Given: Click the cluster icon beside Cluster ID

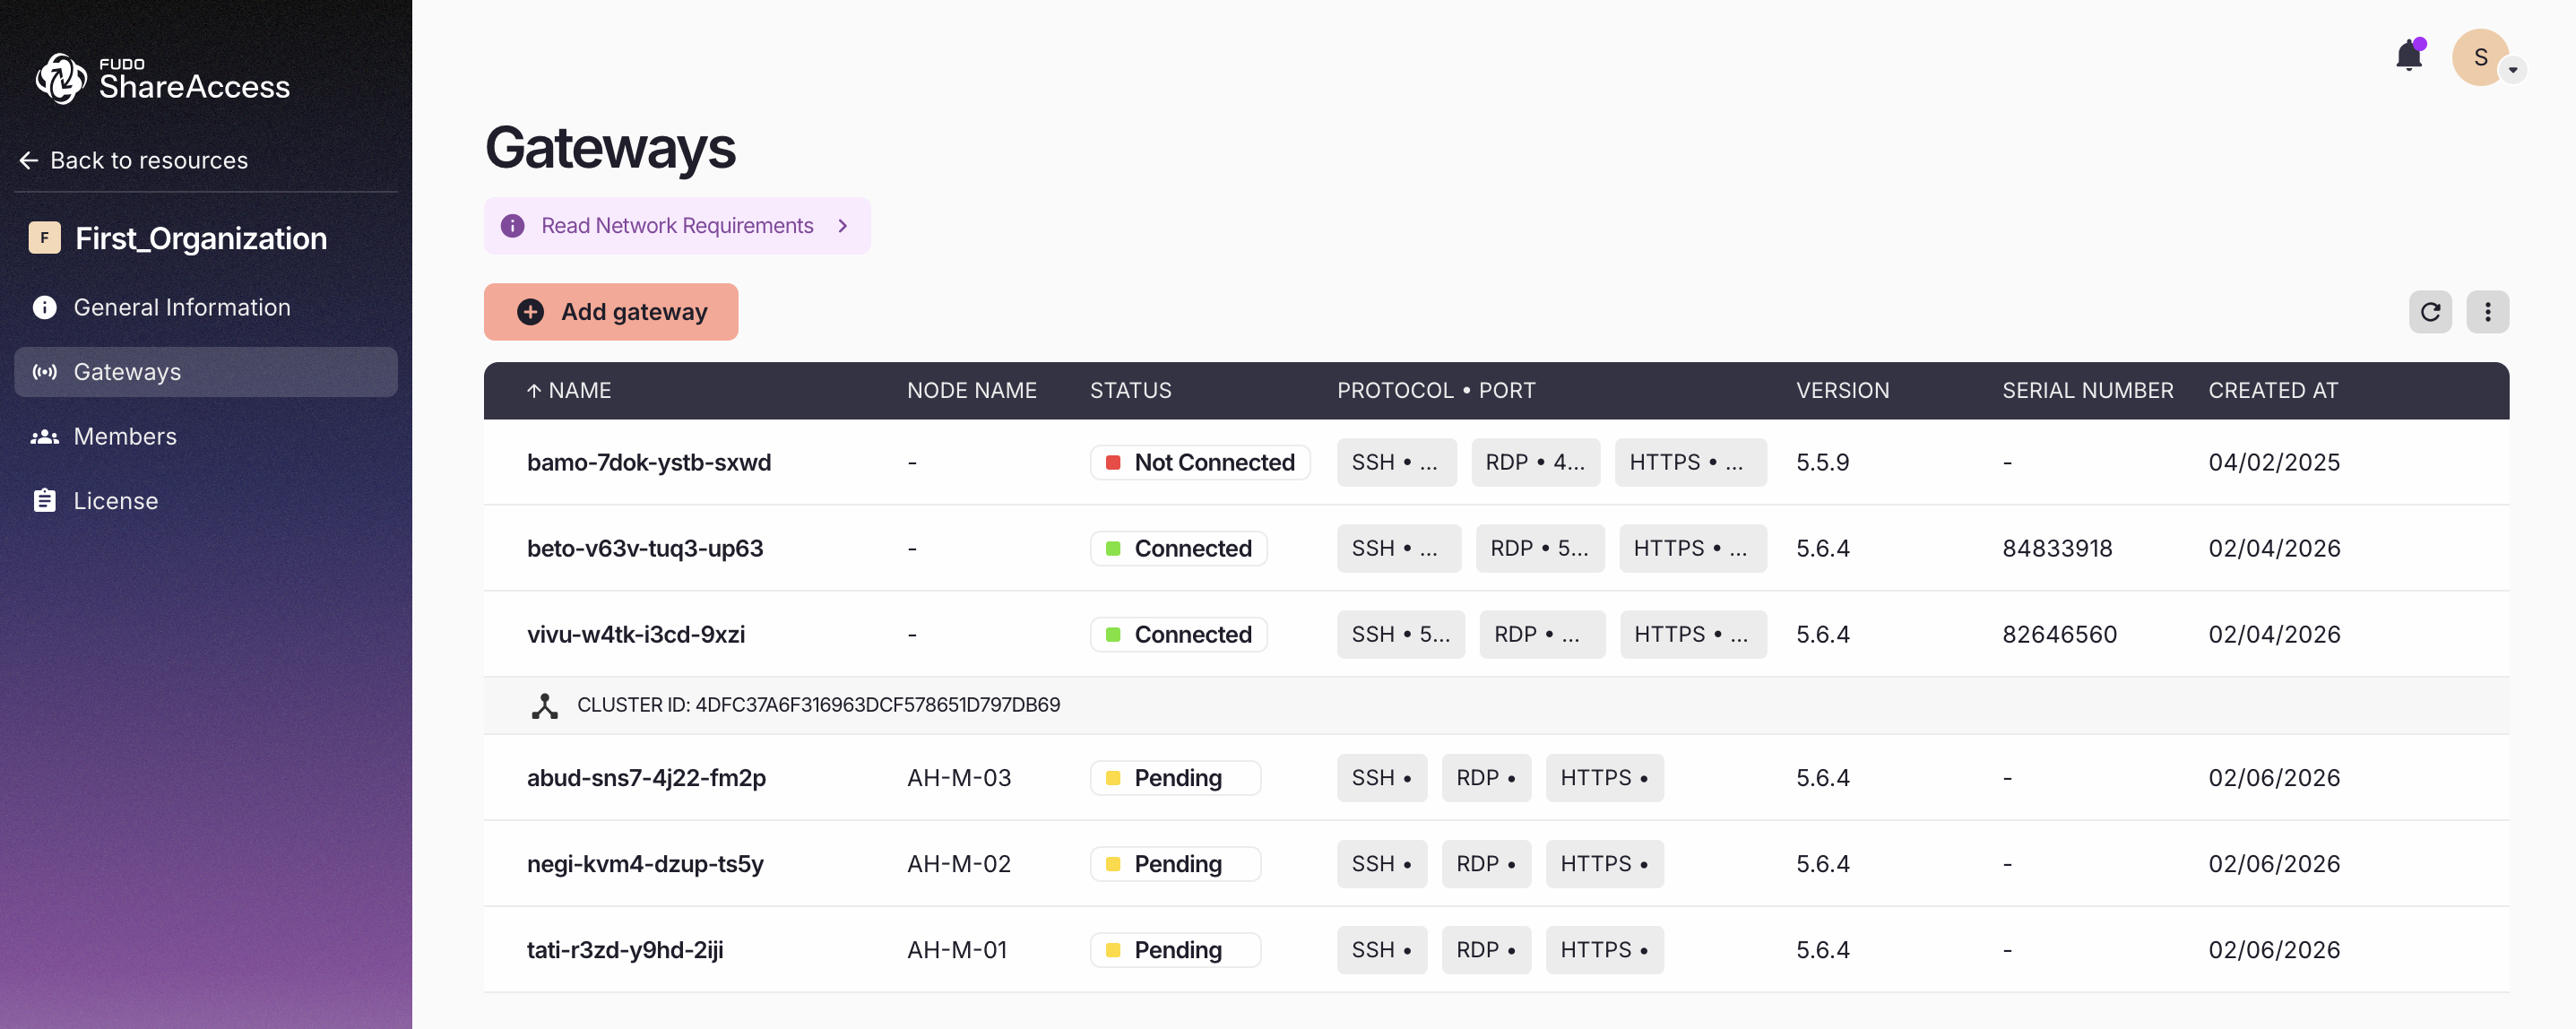Looking at the screenshot, I should pos(544,706).
